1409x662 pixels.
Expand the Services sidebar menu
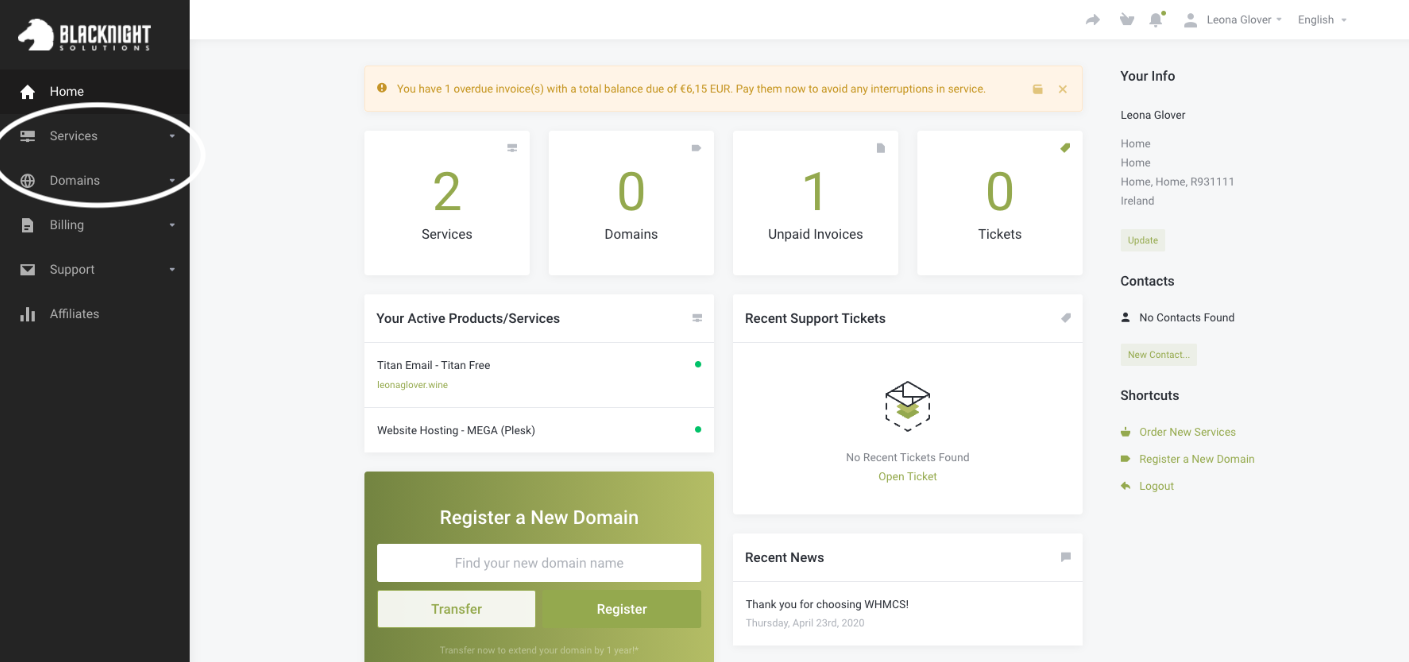click(x=74, y=136)
